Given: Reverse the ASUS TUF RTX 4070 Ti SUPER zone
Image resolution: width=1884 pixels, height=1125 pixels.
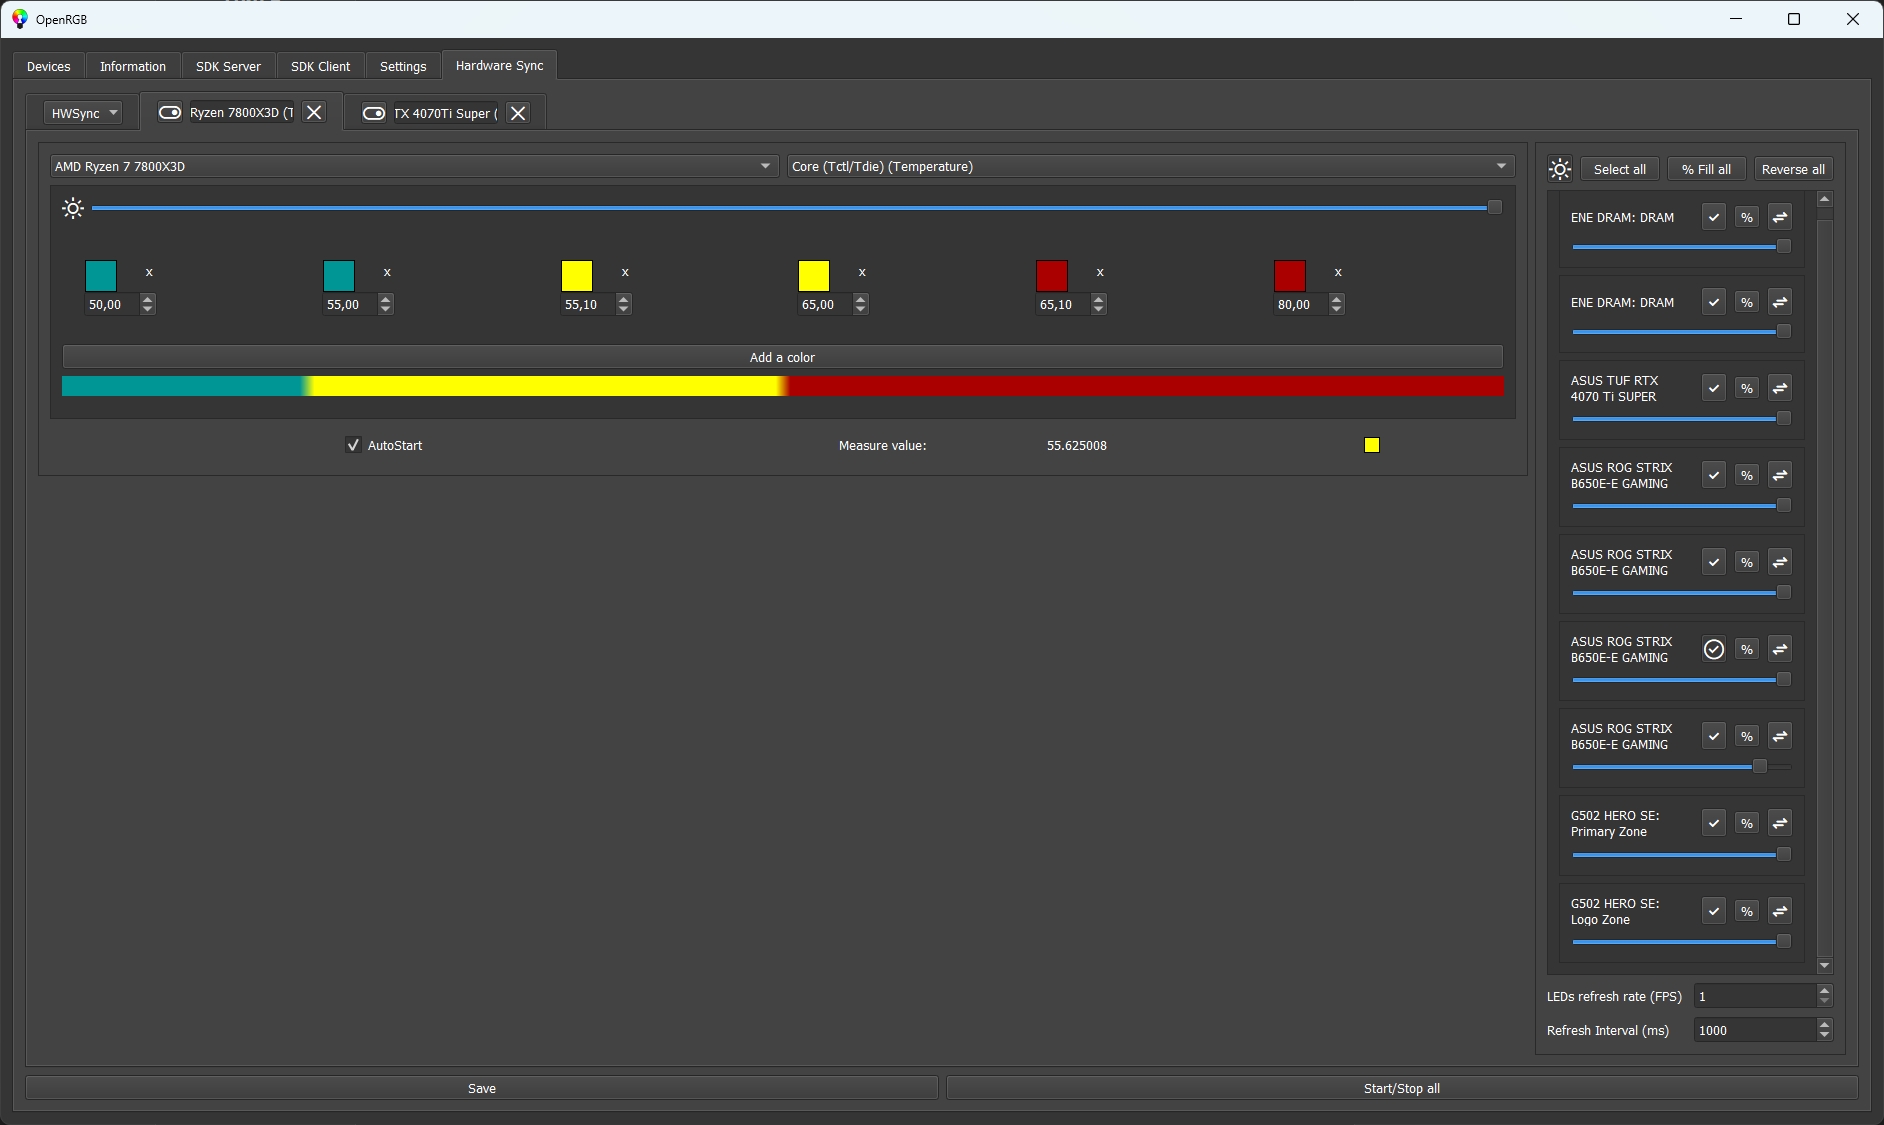Looking at the screenshot, I should [1780, 388].
